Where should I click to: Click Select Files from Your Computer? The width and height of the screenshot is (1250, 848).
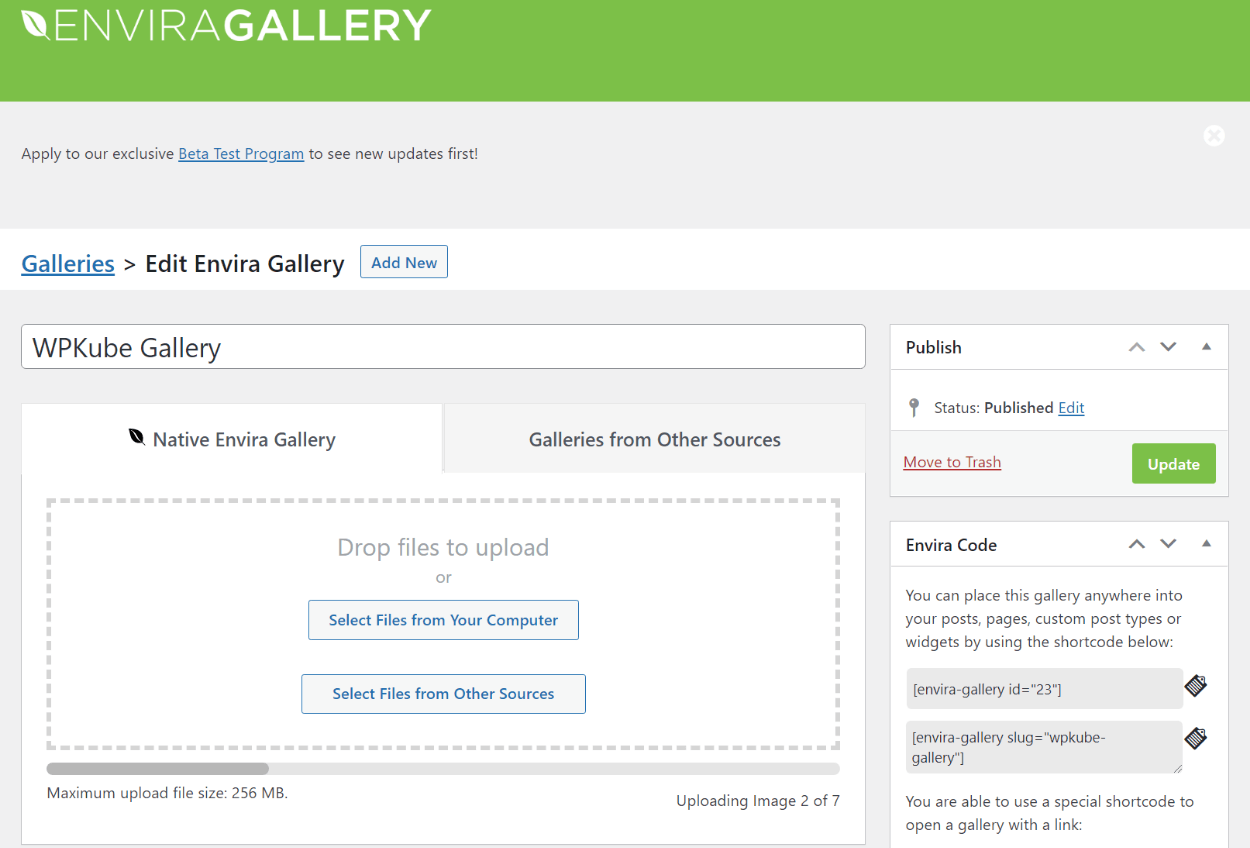tap(443, 620)
